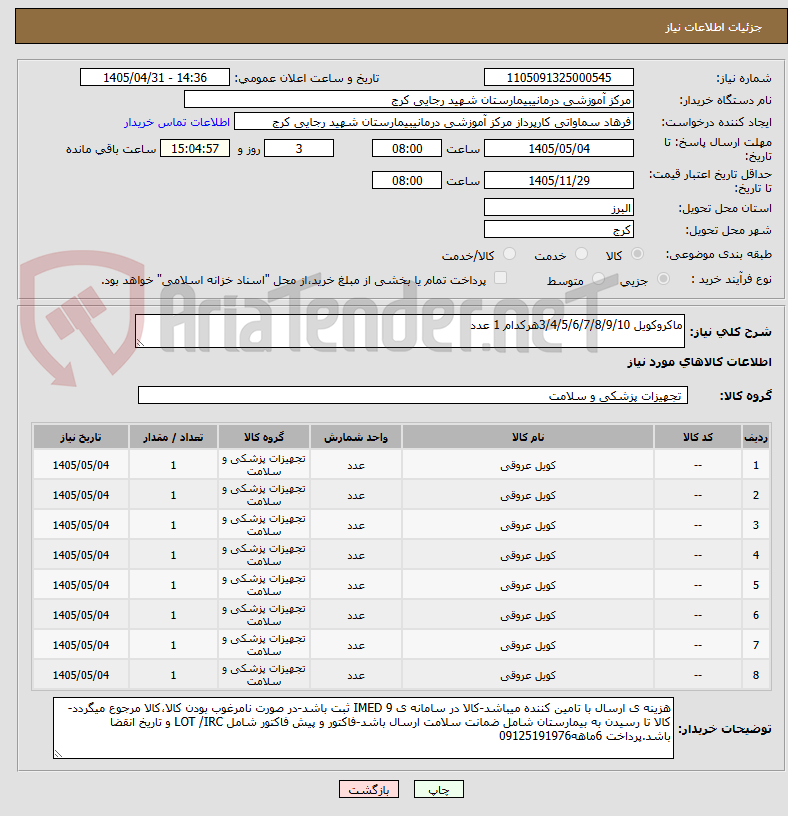The image size is (788, 816).
Task: Click کویل عروقی name in row 1
Action: point(528,465)
